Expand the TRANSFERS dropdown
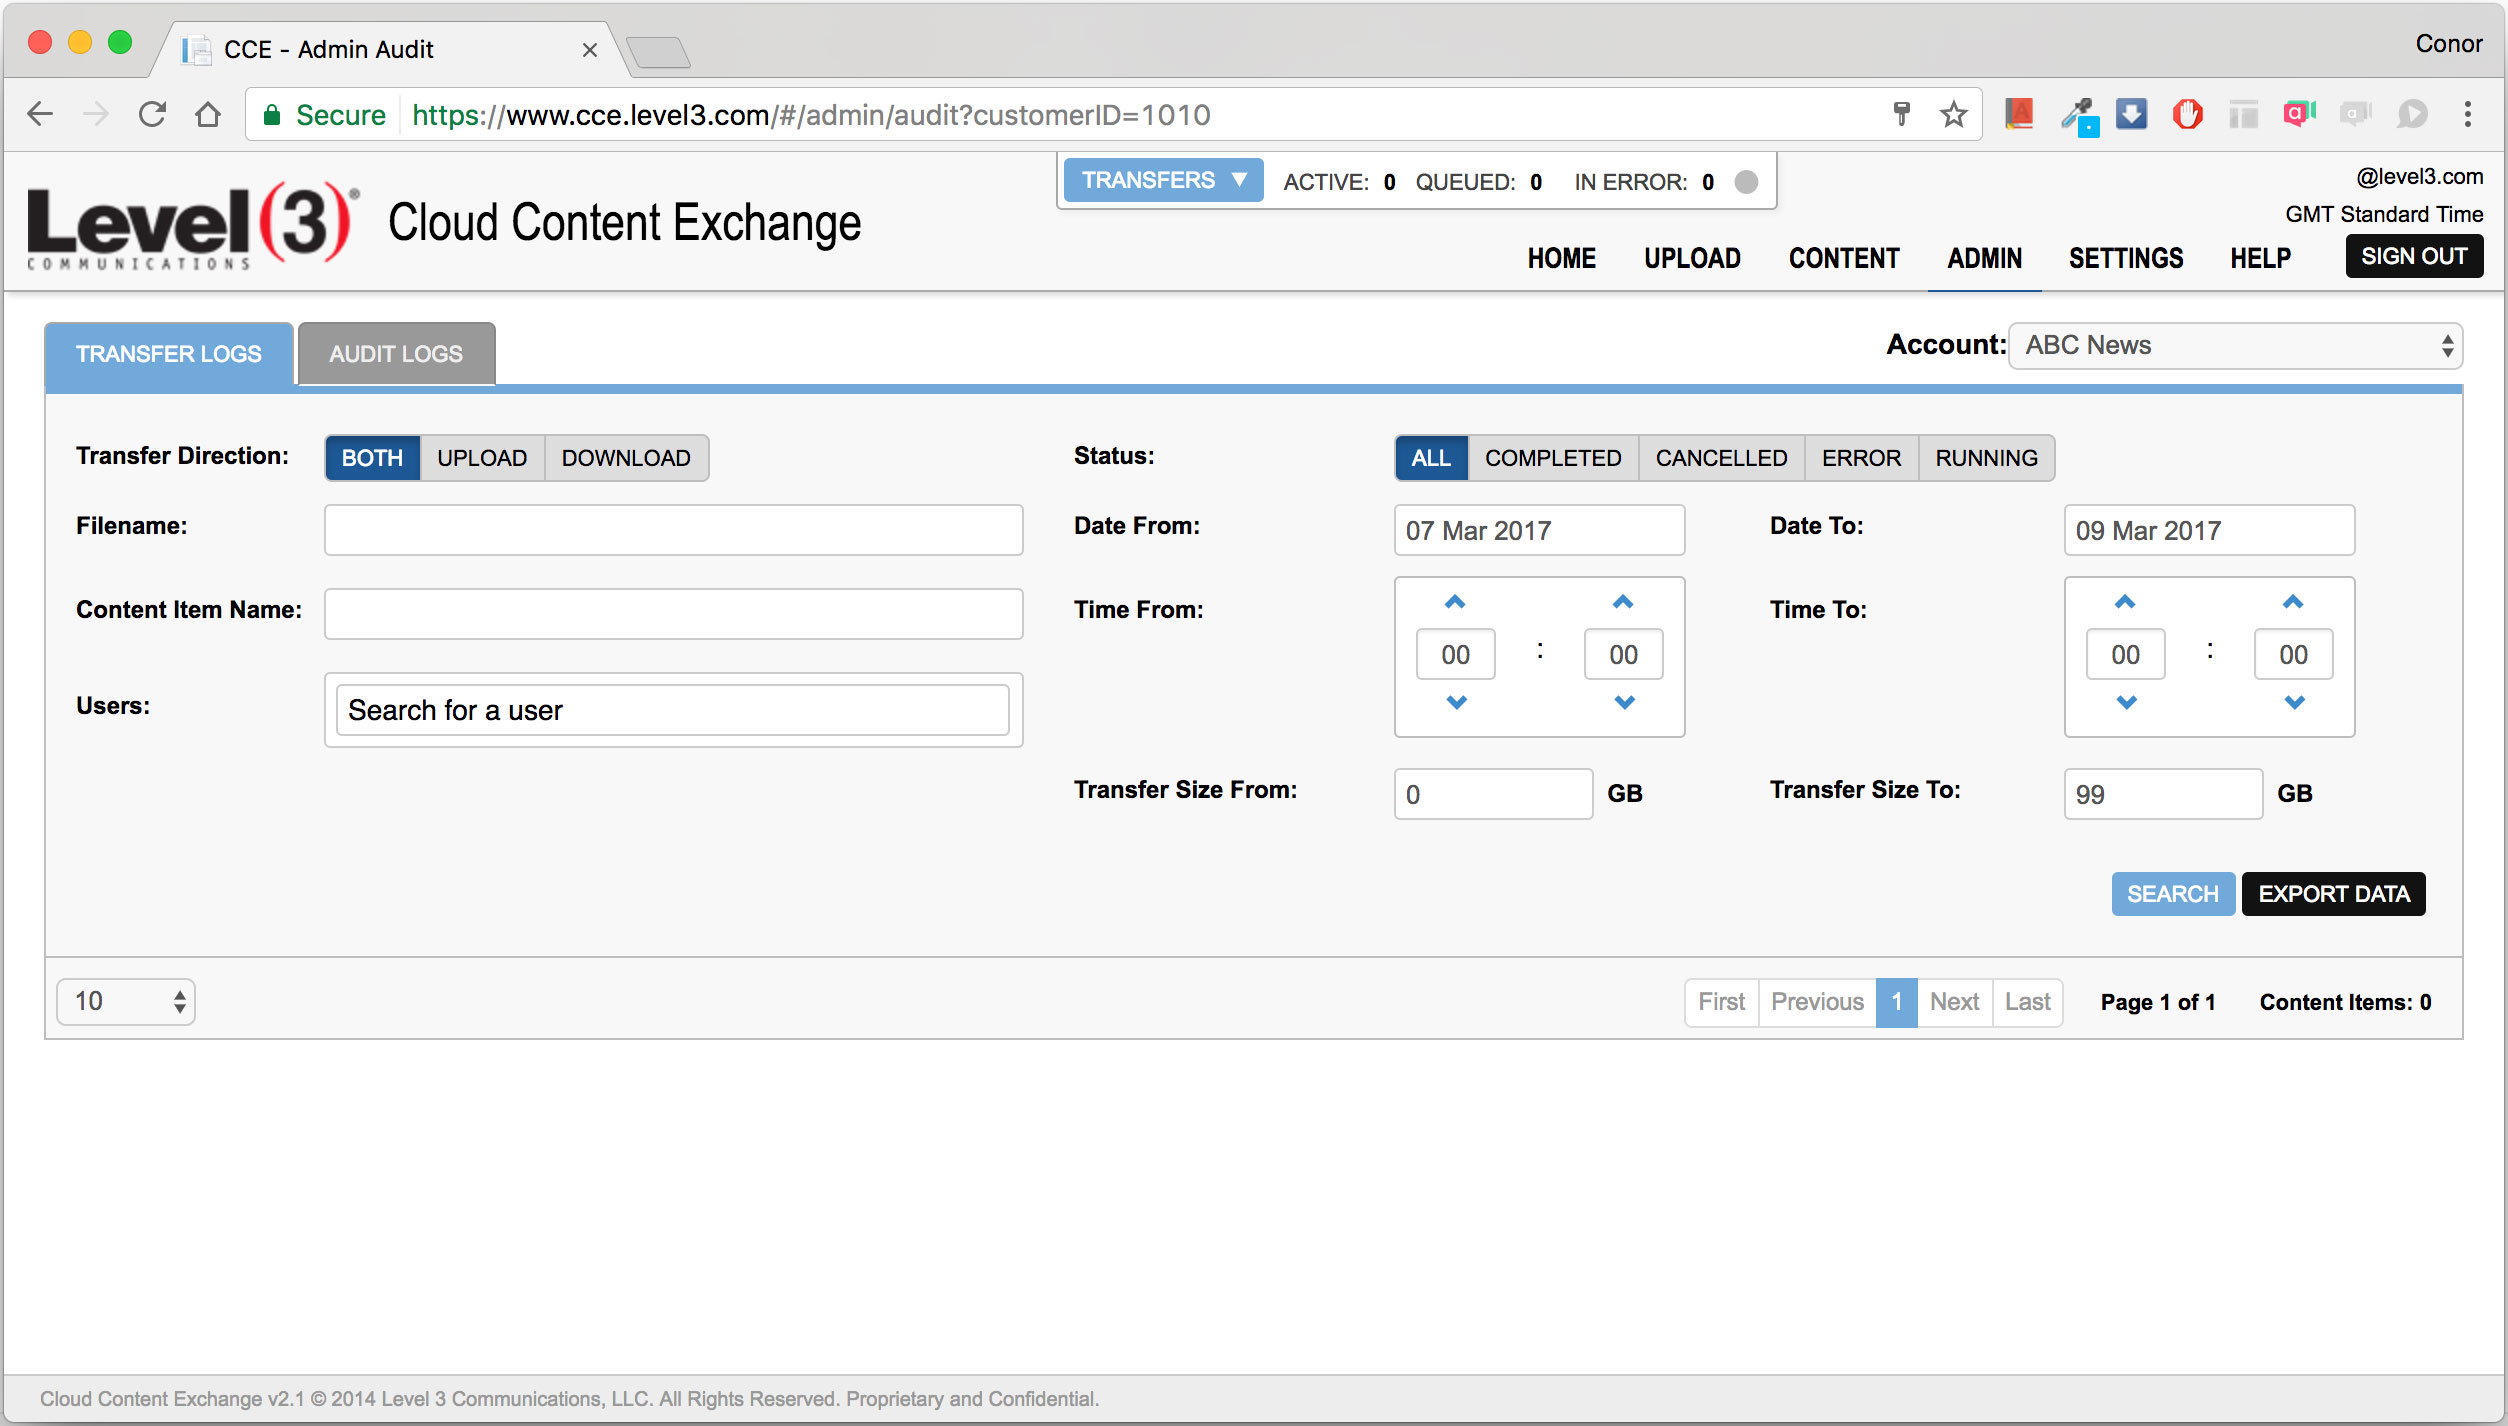 (1163, 180)
